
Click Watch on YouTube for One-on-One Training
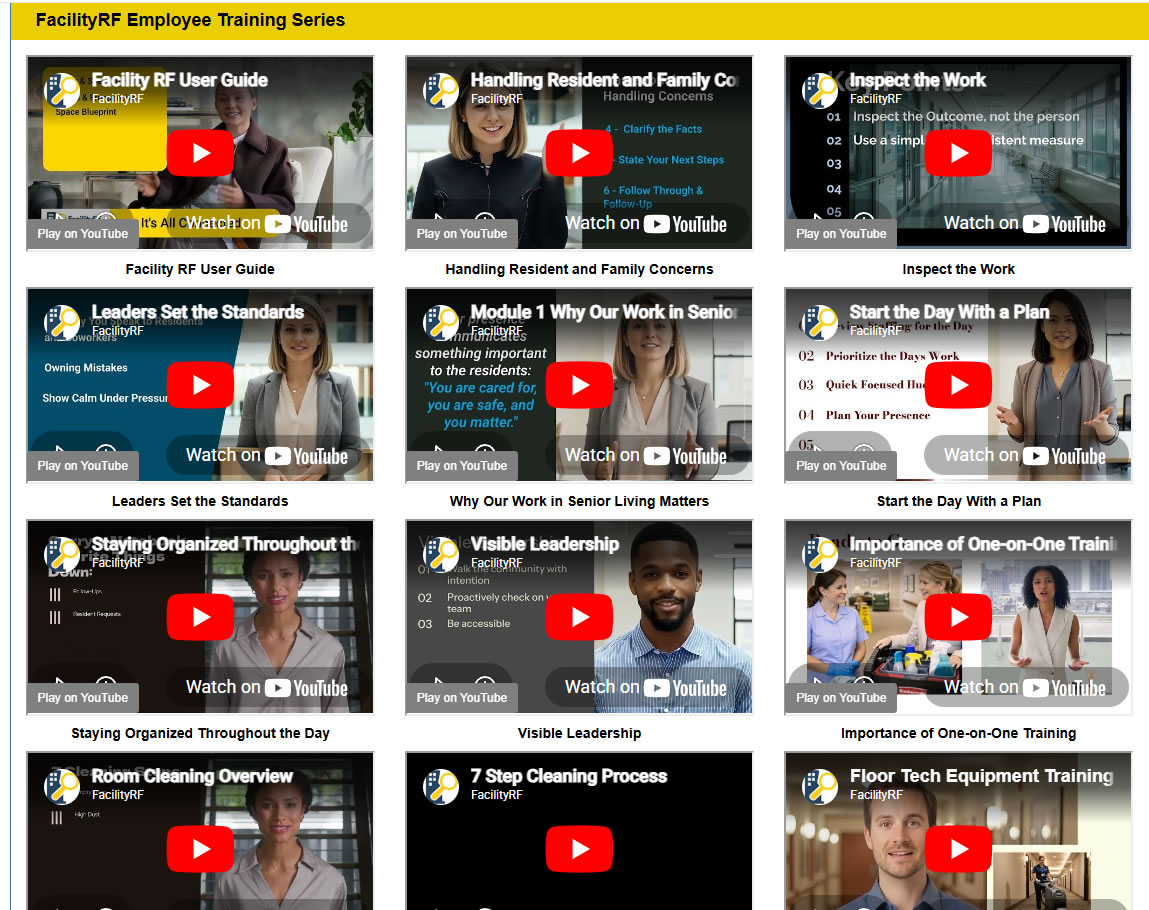point(1026,687)
